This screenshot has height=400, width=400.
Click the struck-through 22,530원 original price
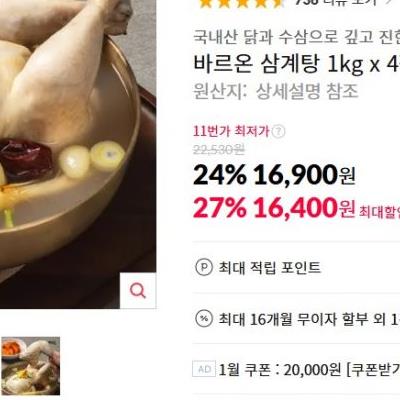click(219, 150)
